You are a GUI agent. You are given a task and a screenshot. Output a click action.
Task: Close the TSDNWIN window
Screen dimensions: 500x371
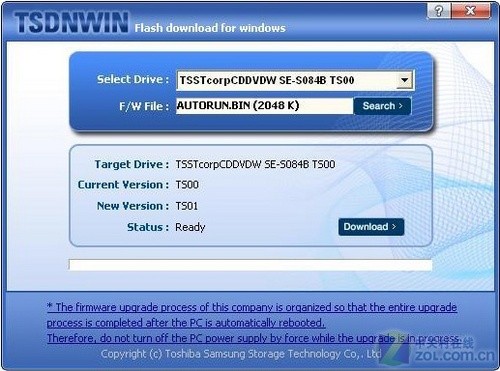point(470,11)
